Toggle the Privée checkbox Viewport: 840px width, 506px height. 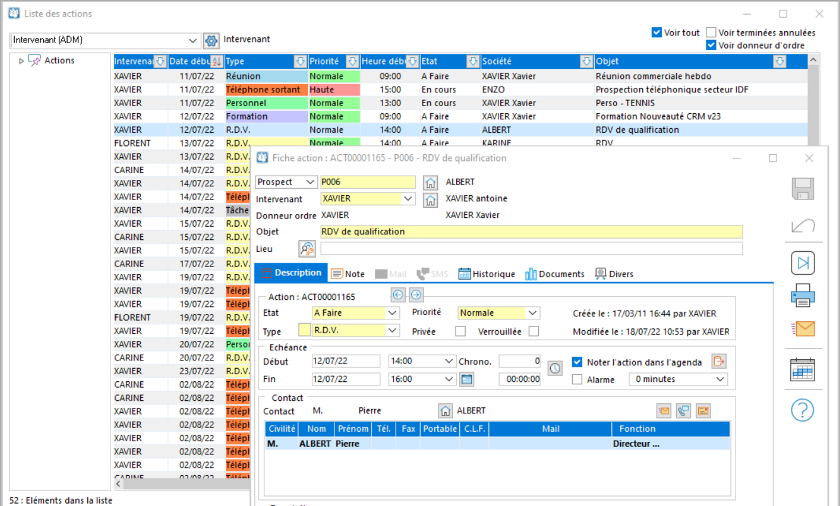pos(460,331)
